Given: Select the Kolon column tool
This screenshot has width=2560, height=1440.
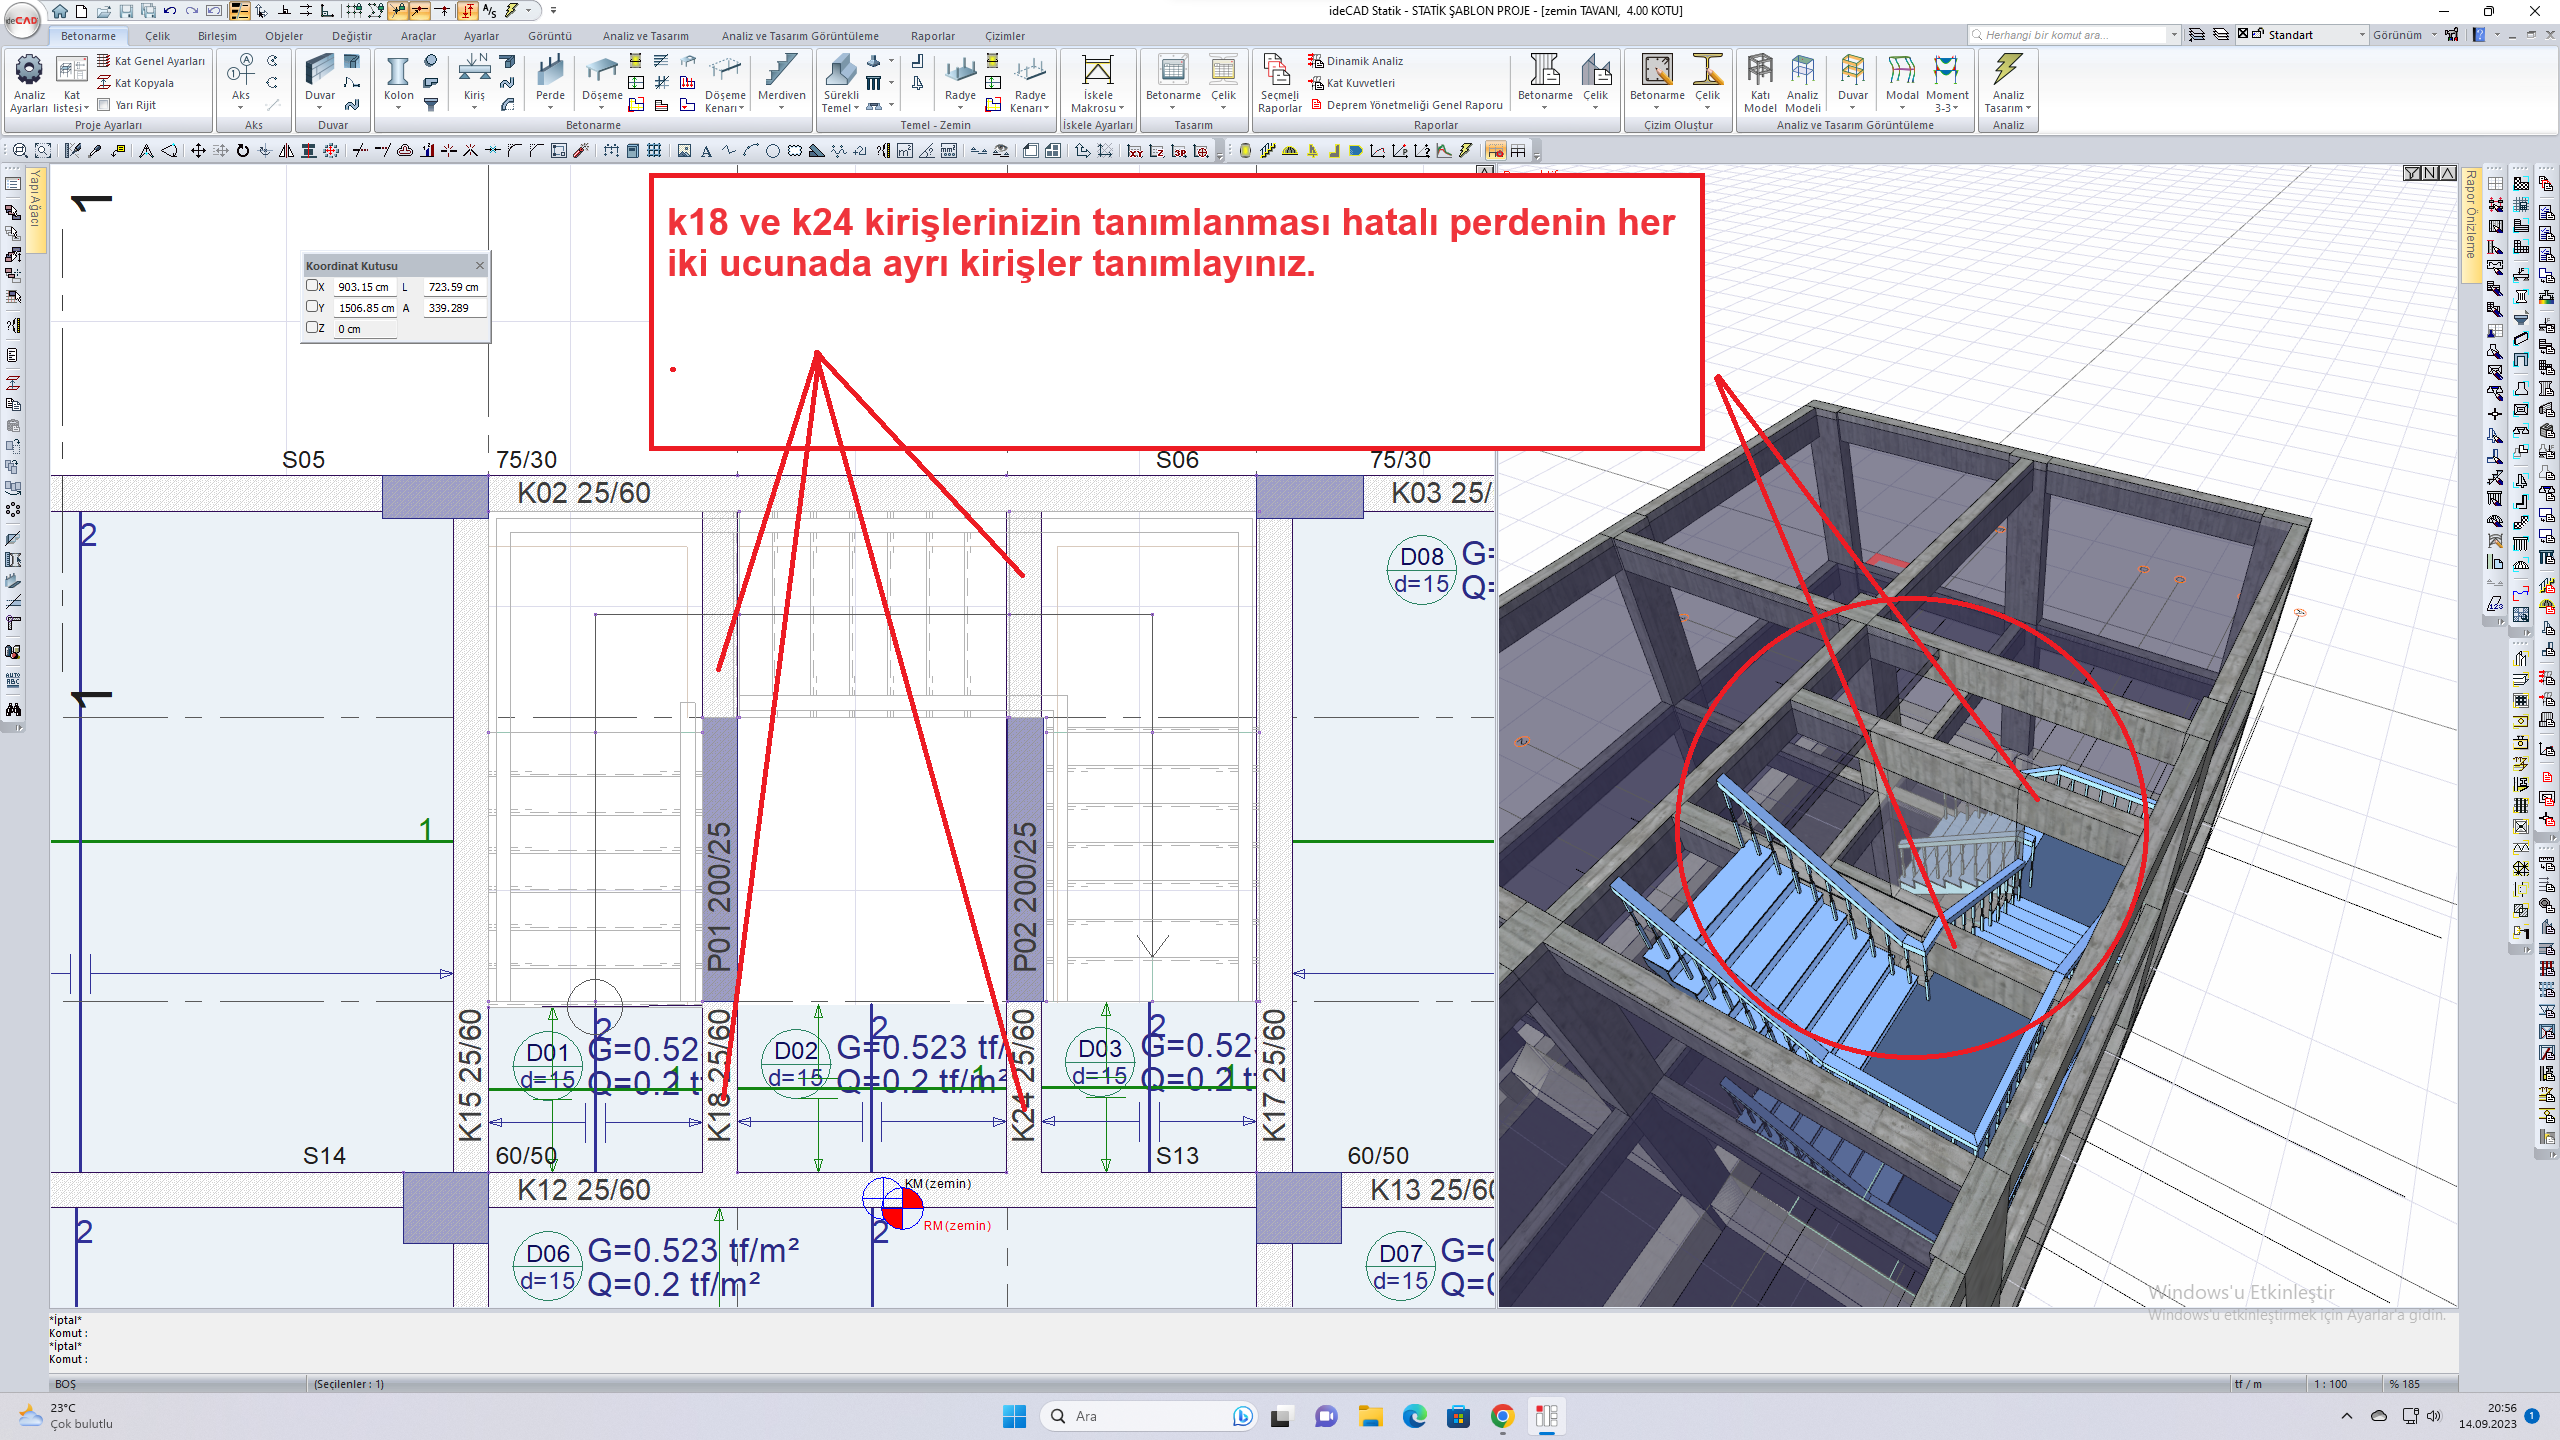Looking at the screenshot, I should (398, 80).
